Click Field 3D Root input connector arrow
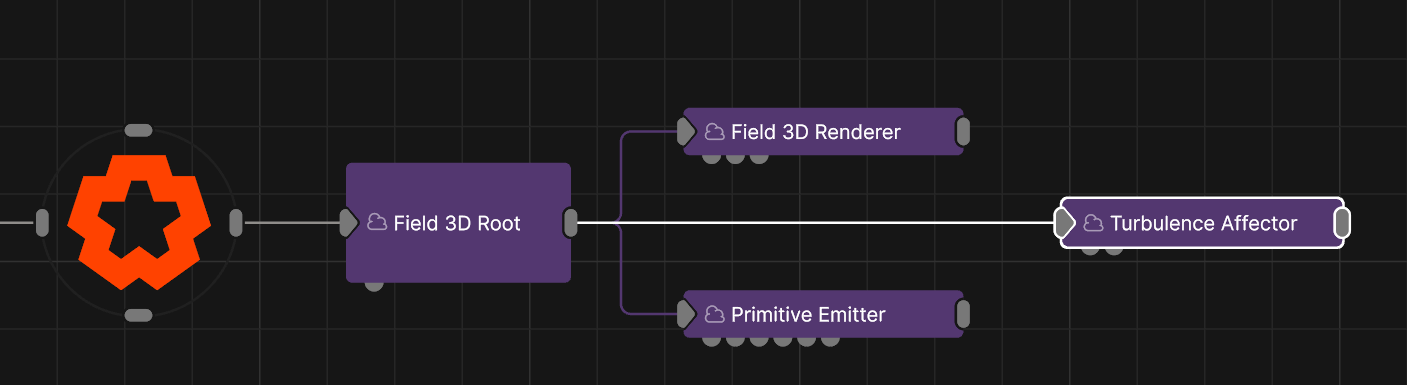The width and height of the screenshot is (1407, 385). (348, 223)
